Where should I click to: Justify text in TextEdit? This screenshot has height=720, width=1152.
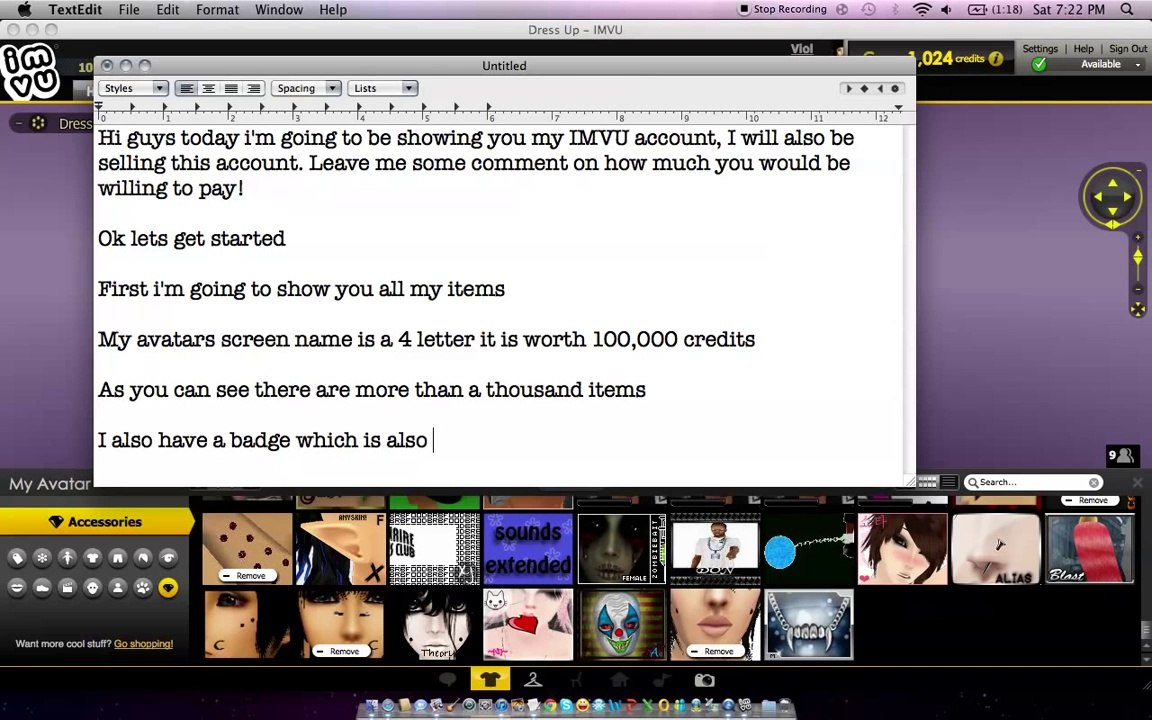point(231,88)
